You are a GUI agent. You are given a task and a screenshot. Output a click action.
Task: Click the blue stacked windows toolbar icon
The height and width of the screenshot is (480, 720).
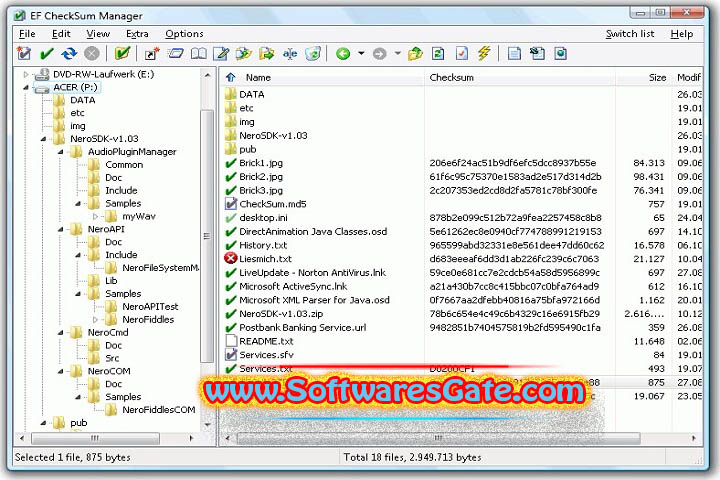coord(175,54)
